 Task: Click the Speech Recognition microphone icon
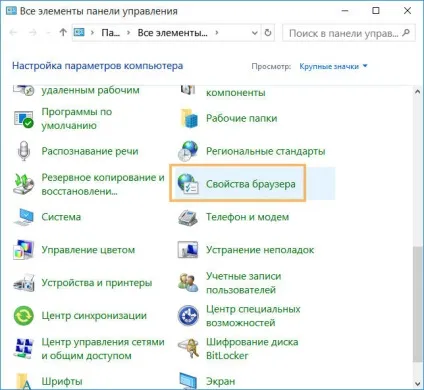click(24, 151)
